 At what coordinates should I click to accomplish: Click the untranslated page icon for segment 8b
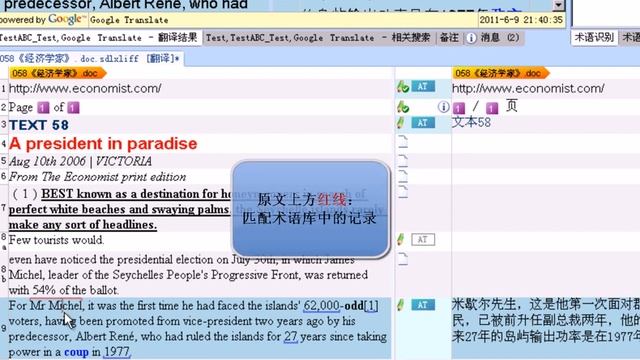[x=402, y=259]
